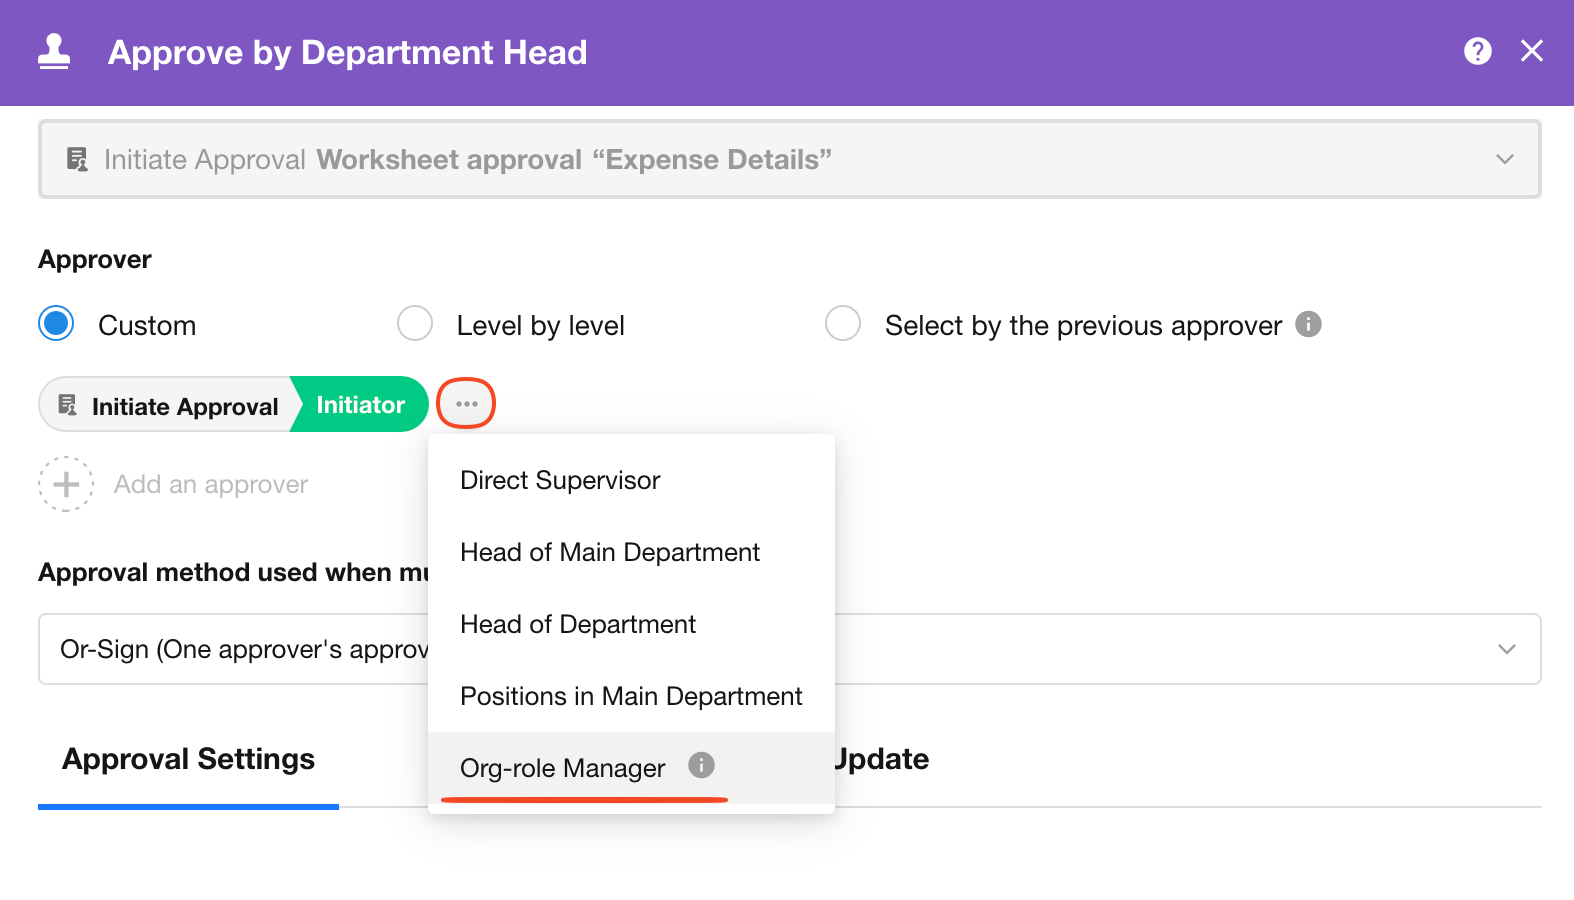The image size is (1574, 900).
Task: Pick Head of Department from list
Action: [578, 625]
